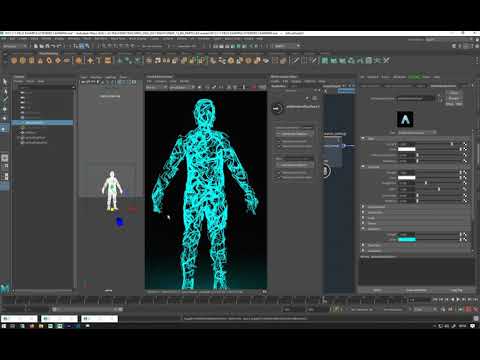Screen dimensions: 480x360
Task: Click the Select button at the Attribute Editor bottom
Action: pos(377,290)
